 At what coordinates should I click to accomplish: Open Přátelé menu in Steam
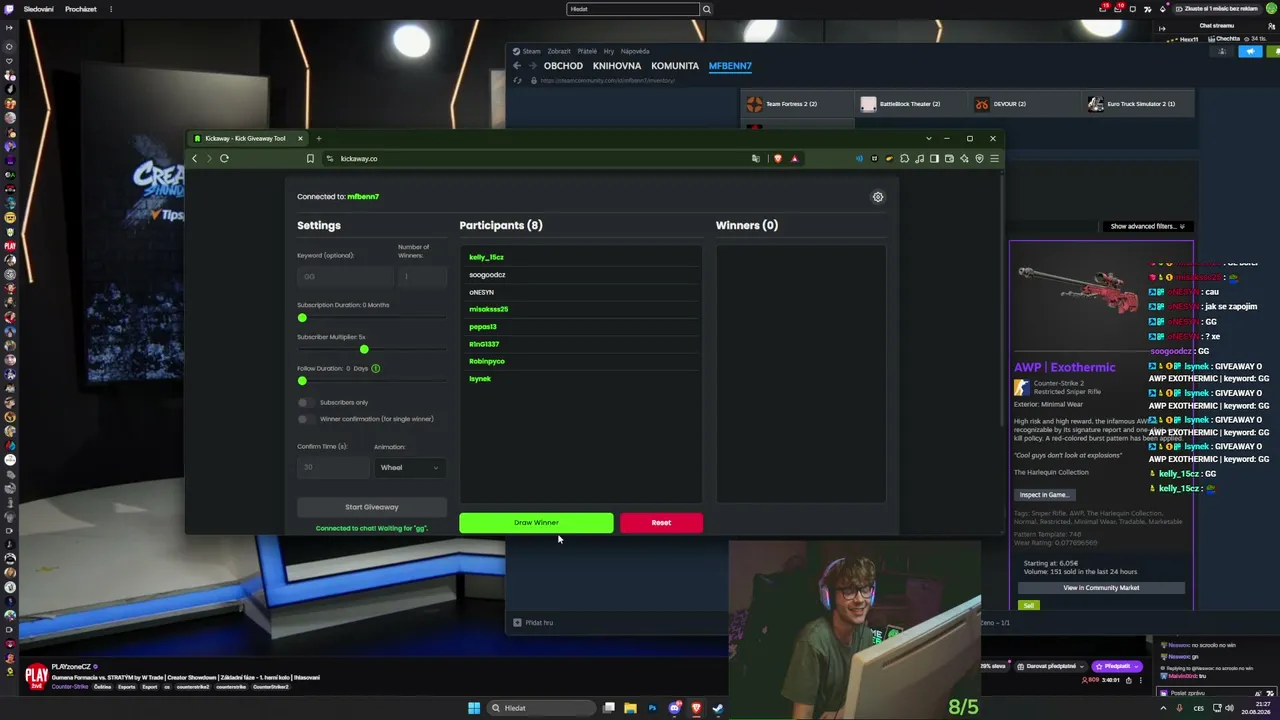coord(587,51)
